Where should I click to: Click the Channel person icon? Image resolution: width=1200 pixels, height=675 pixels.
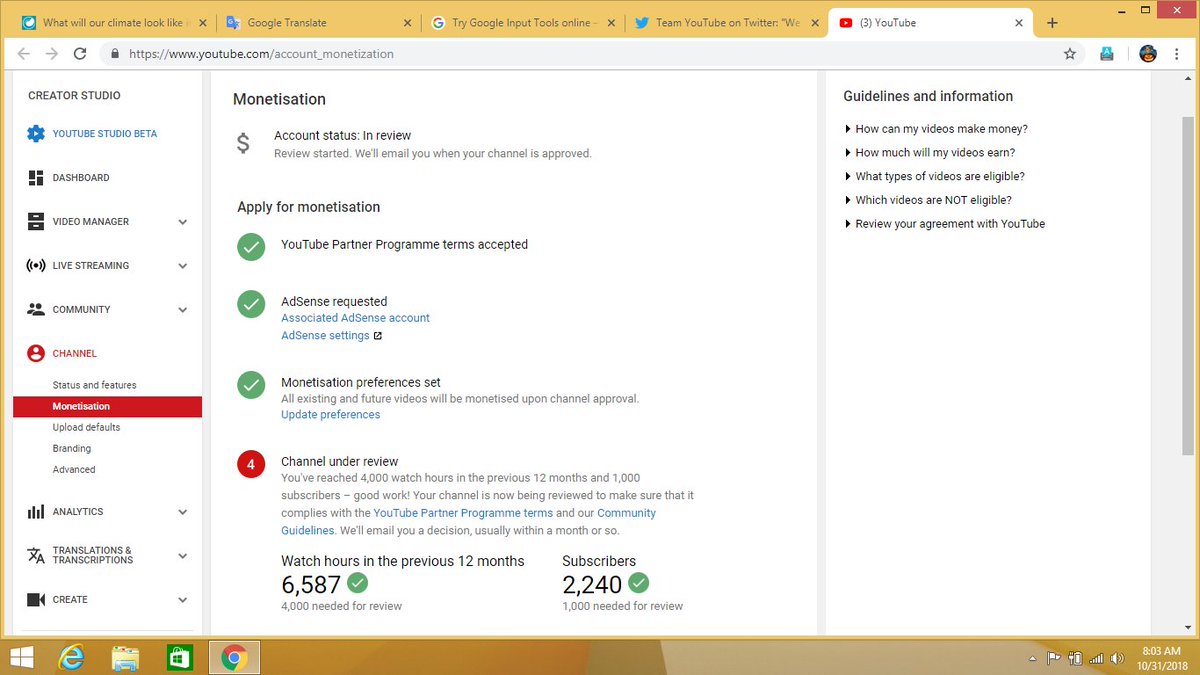(36, 354)
